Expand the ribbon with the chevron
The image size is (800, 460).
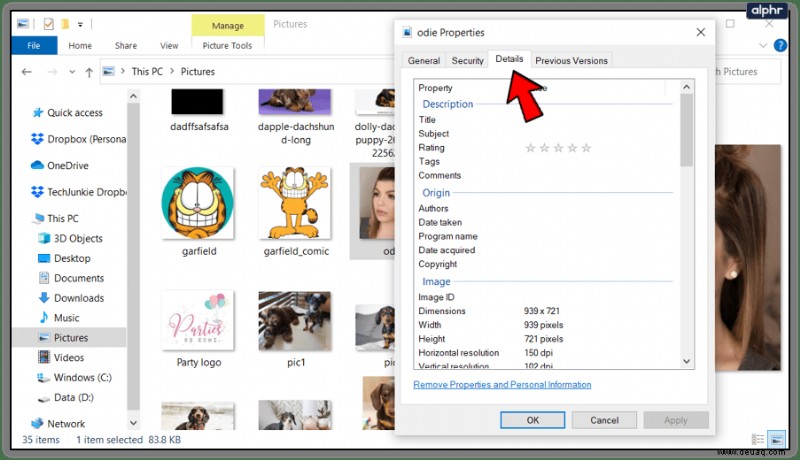point(763,45)
